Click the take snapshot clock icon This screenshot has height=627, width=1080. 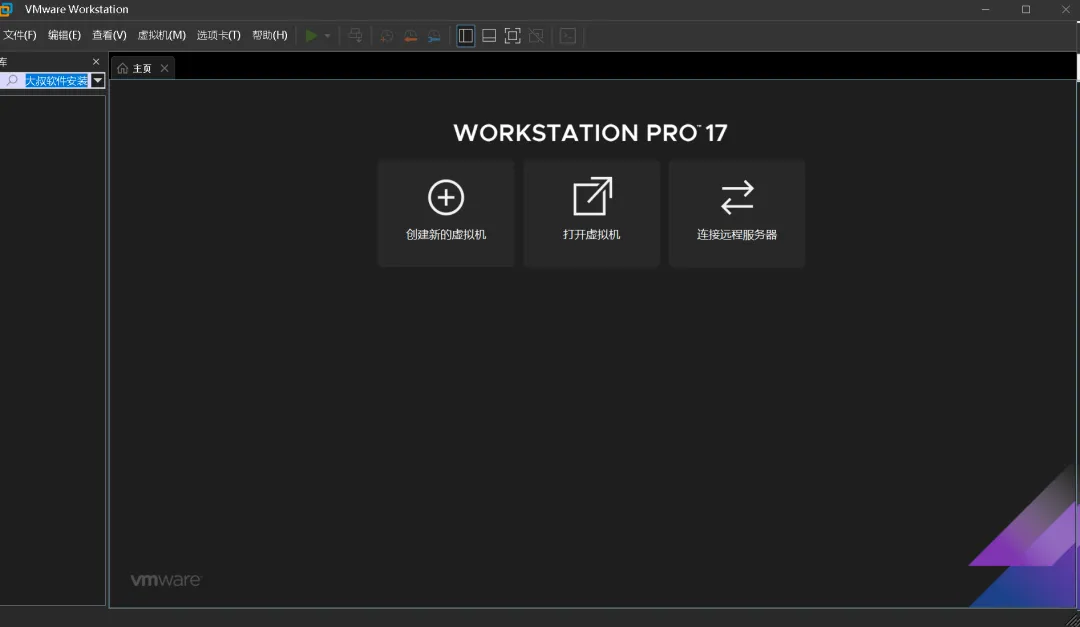click(x=387, y=36)
